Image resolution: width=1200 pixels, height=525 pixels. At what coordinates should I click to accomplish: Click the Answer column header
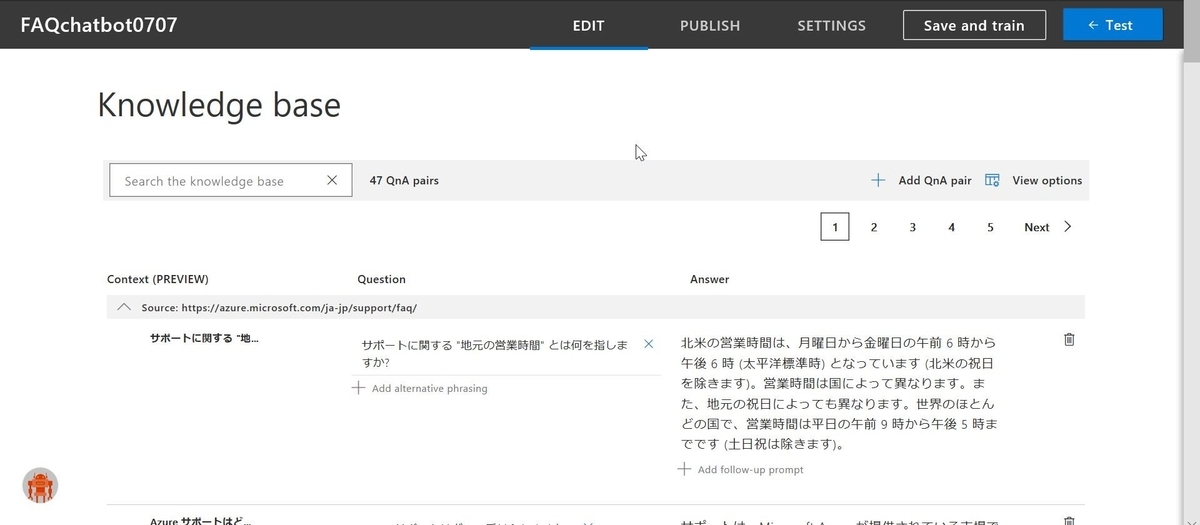710,280
